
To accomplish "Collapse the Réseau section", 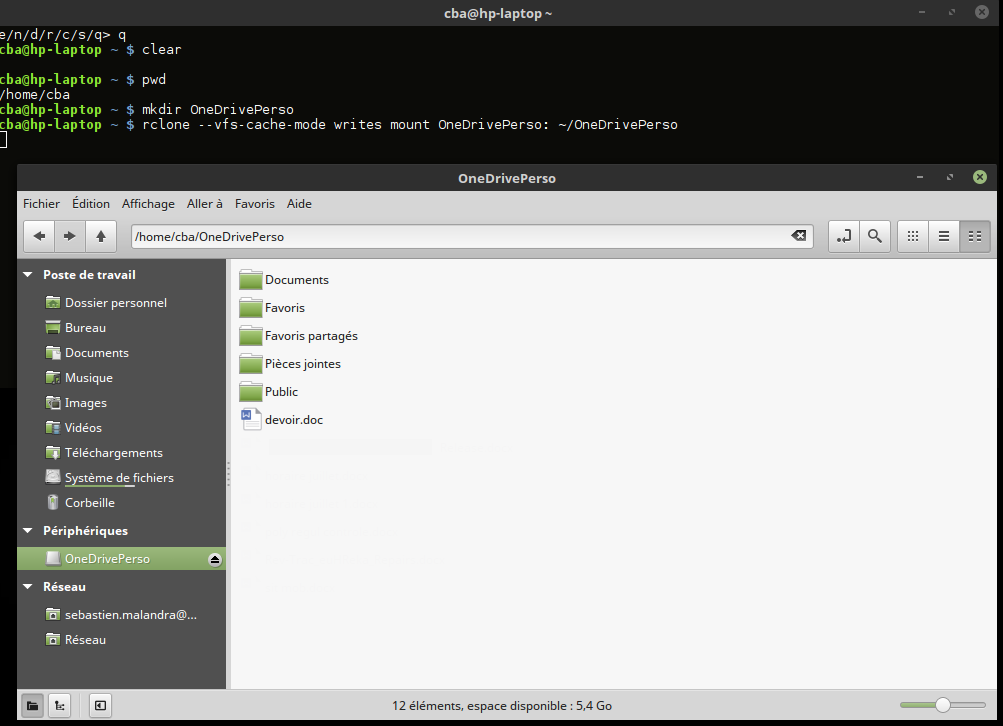I will [x=28, y=587].
